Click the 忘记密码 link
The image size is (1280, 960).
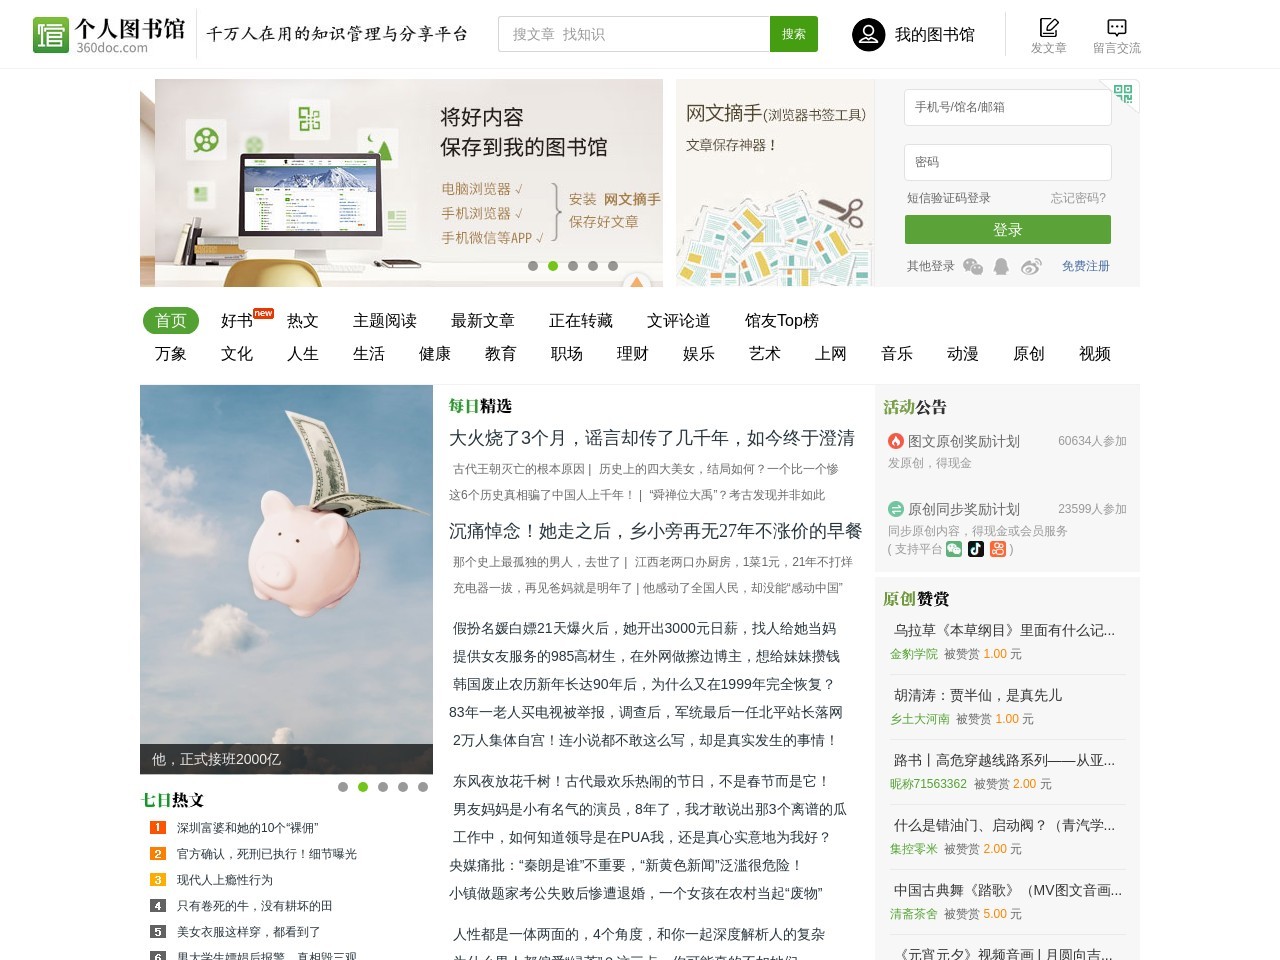1076,197
